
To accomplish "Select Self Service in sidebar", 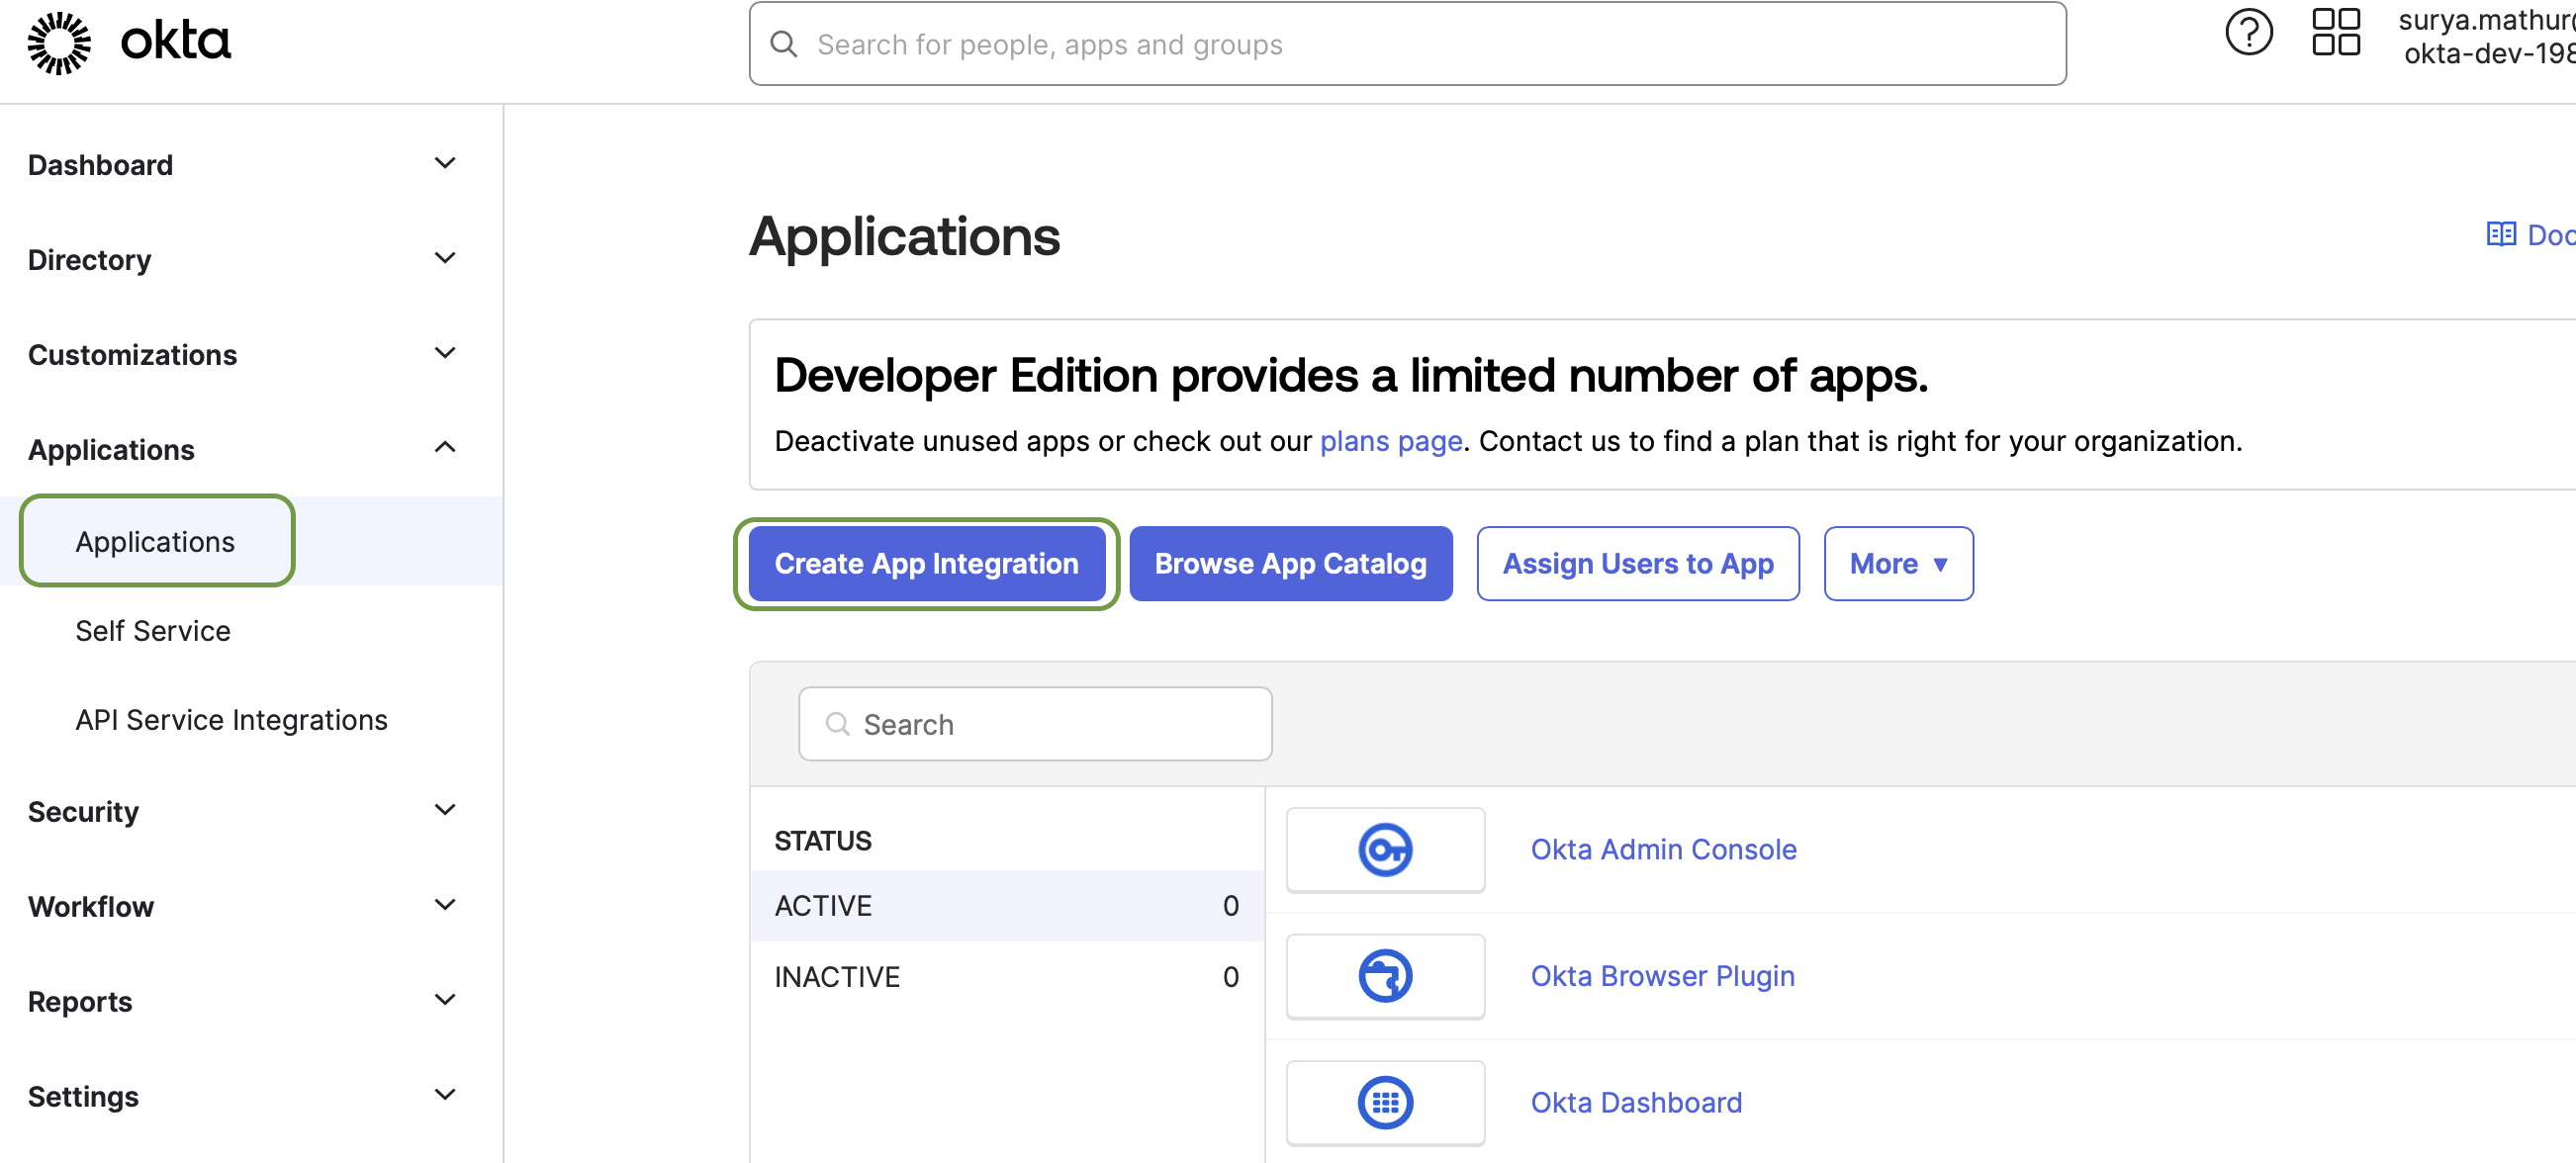I will click(x=153, y=630).
